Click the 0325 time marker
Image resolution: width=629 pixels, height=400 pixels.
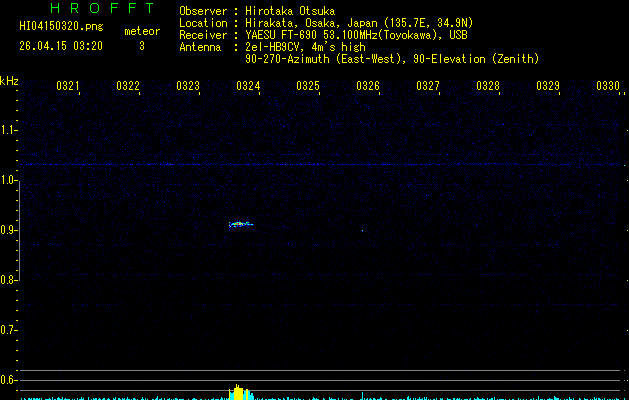tap(308, 86)
